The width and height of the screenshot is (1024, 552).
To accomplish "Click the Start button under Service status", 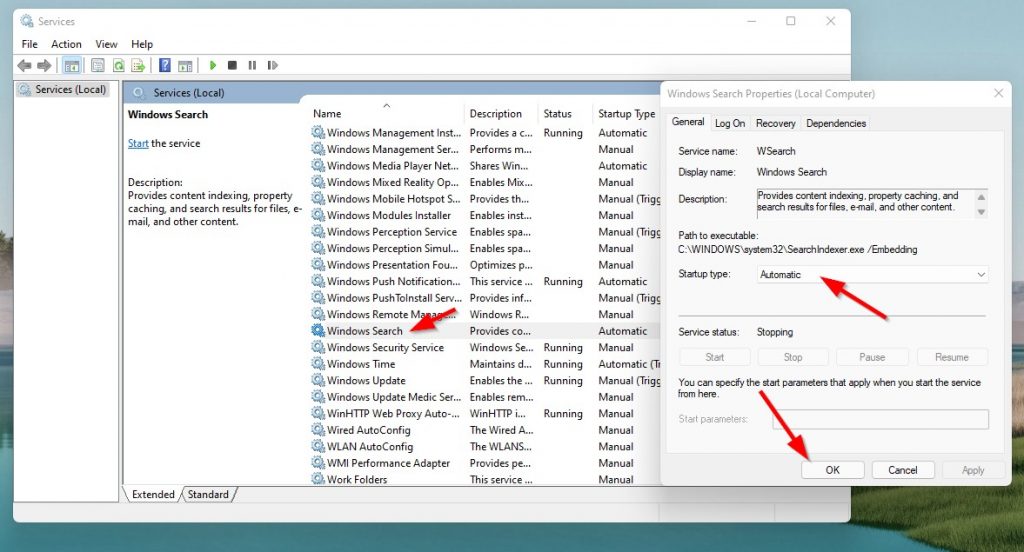I will click(714, 357).
